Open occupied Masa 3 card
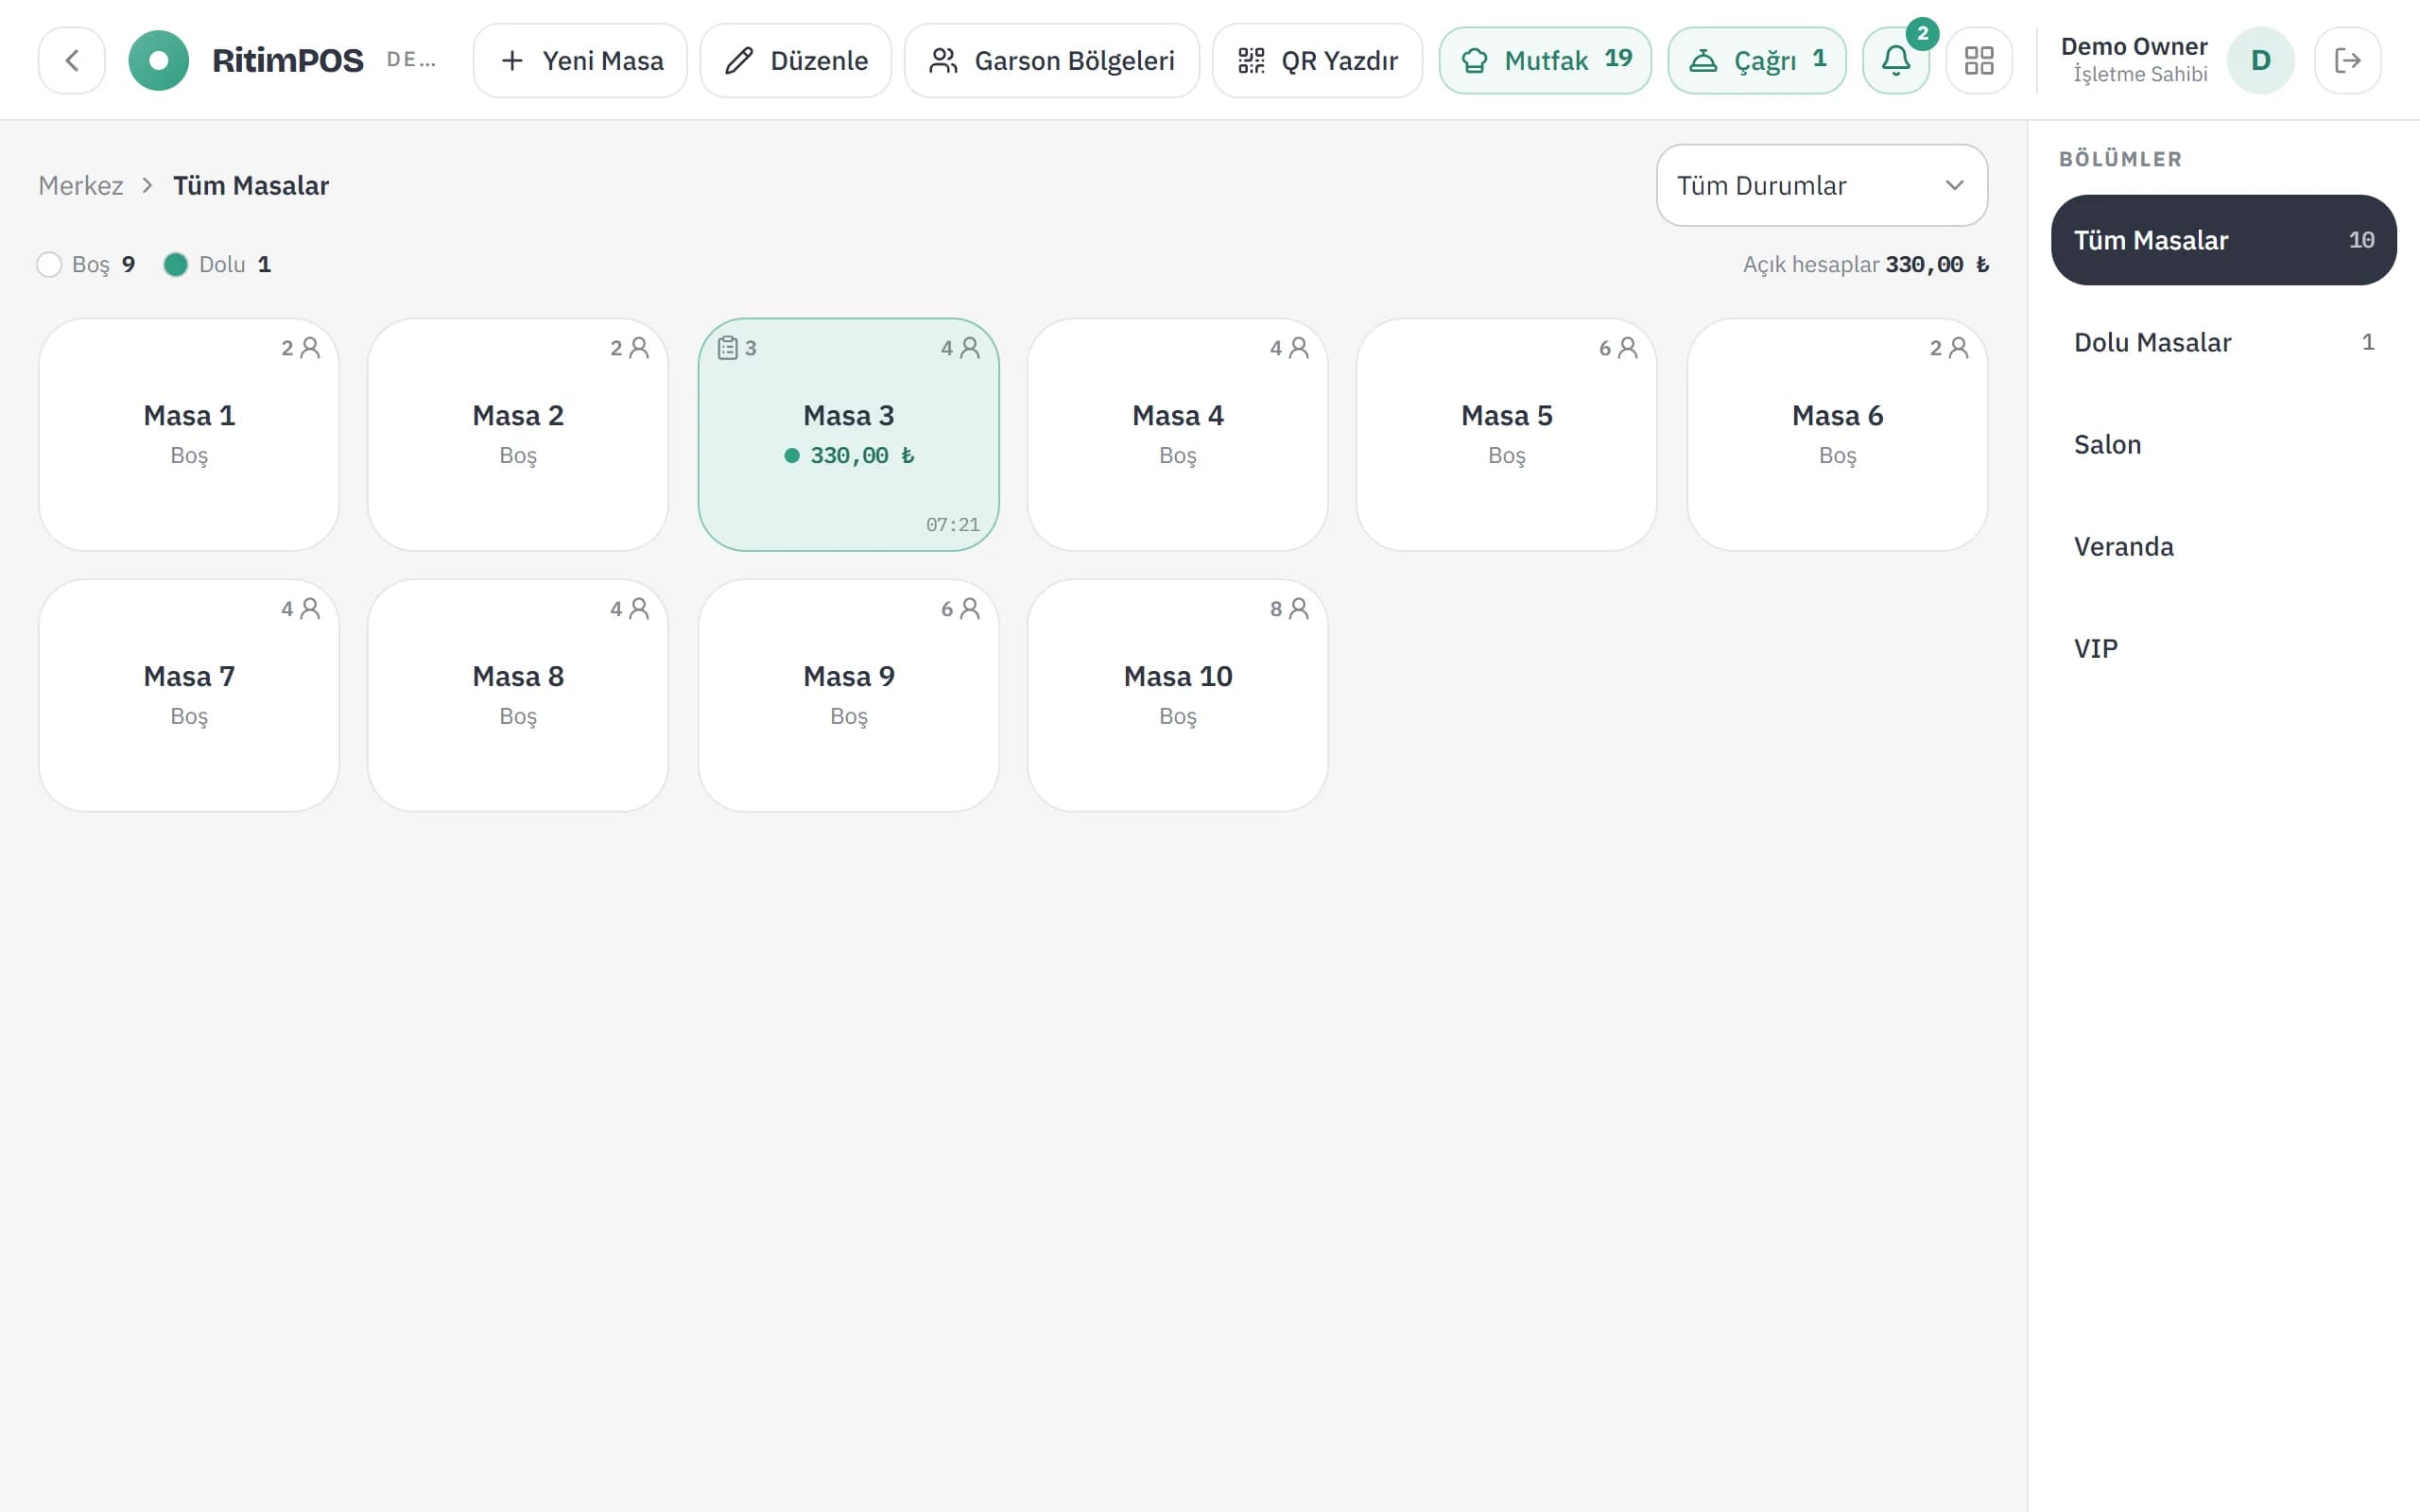This screenshot has height=1512, width=2420. click(x=848, y=434)
